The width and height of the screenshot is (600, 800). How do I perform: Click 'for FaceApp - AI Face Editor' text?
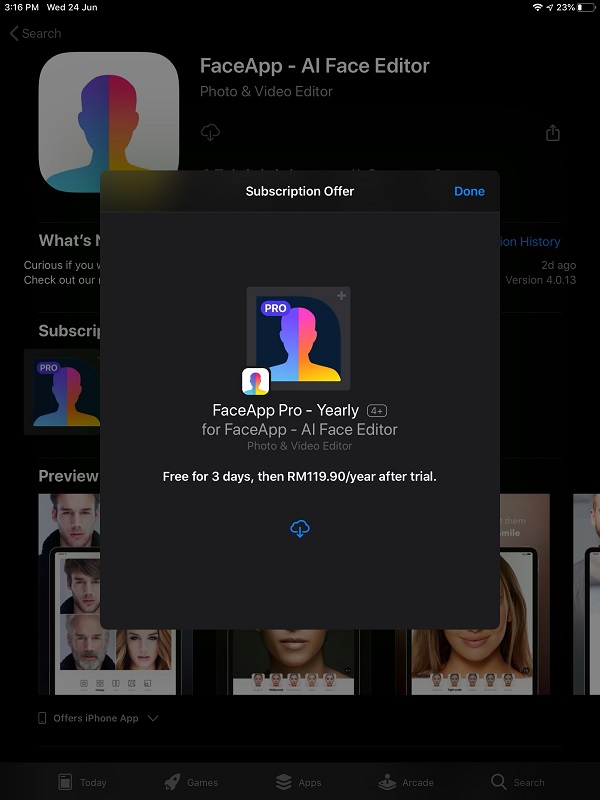tap(299, 430)
